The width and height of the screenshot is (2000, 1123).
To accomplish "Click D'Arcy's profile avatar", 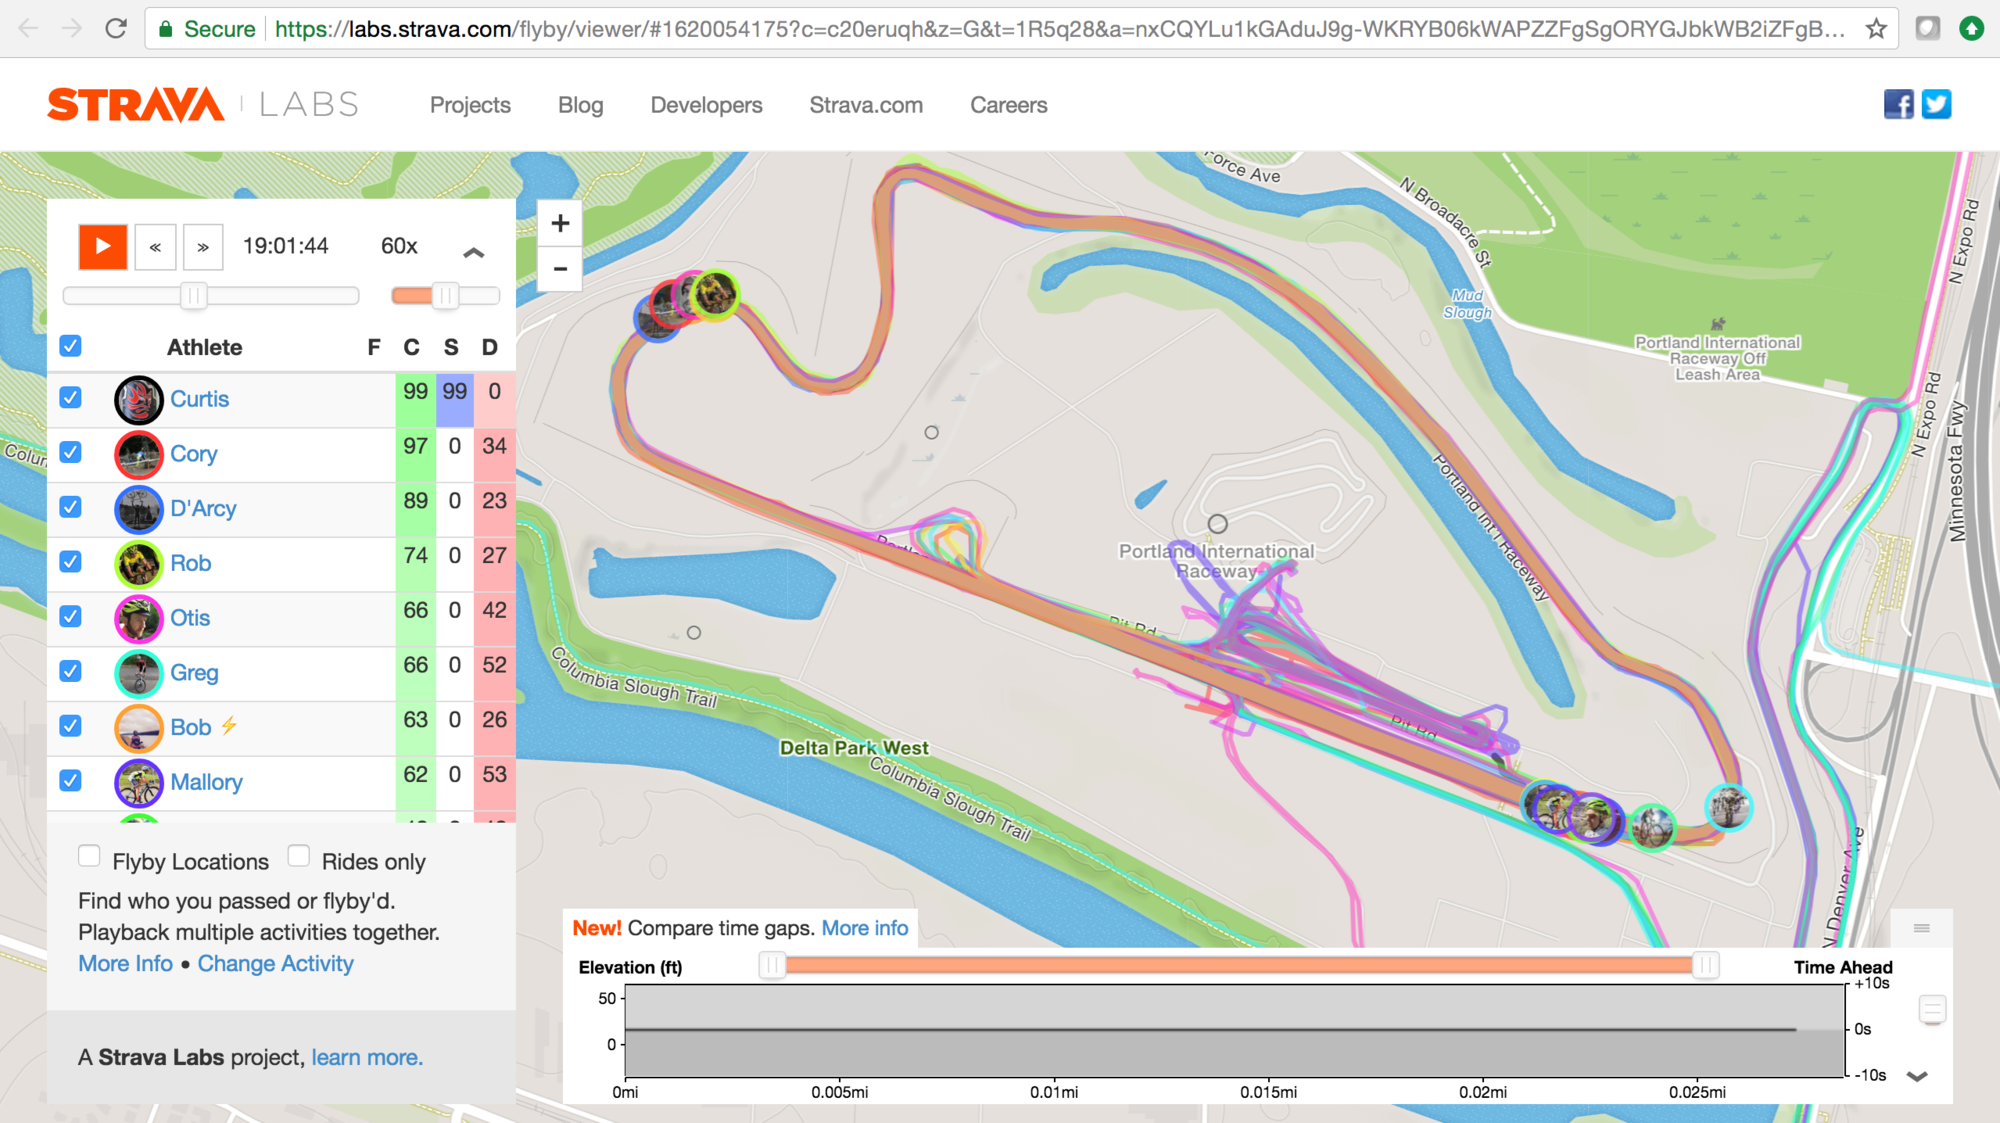I will click(x=138, y=509).
